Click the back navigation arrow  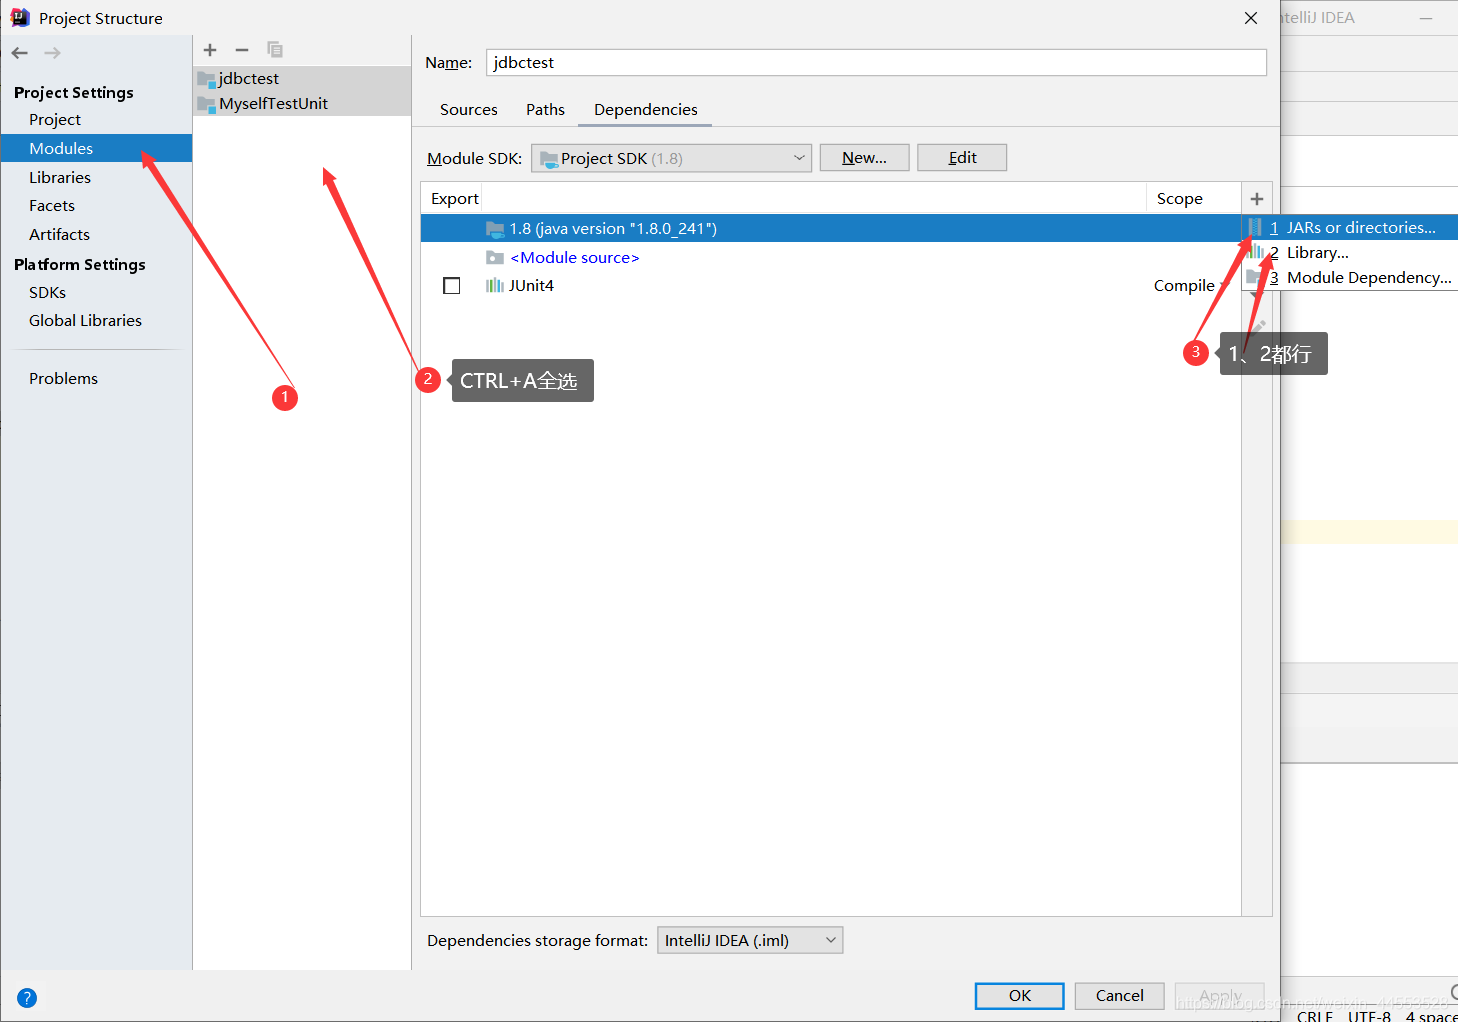(x=20, y=53)
